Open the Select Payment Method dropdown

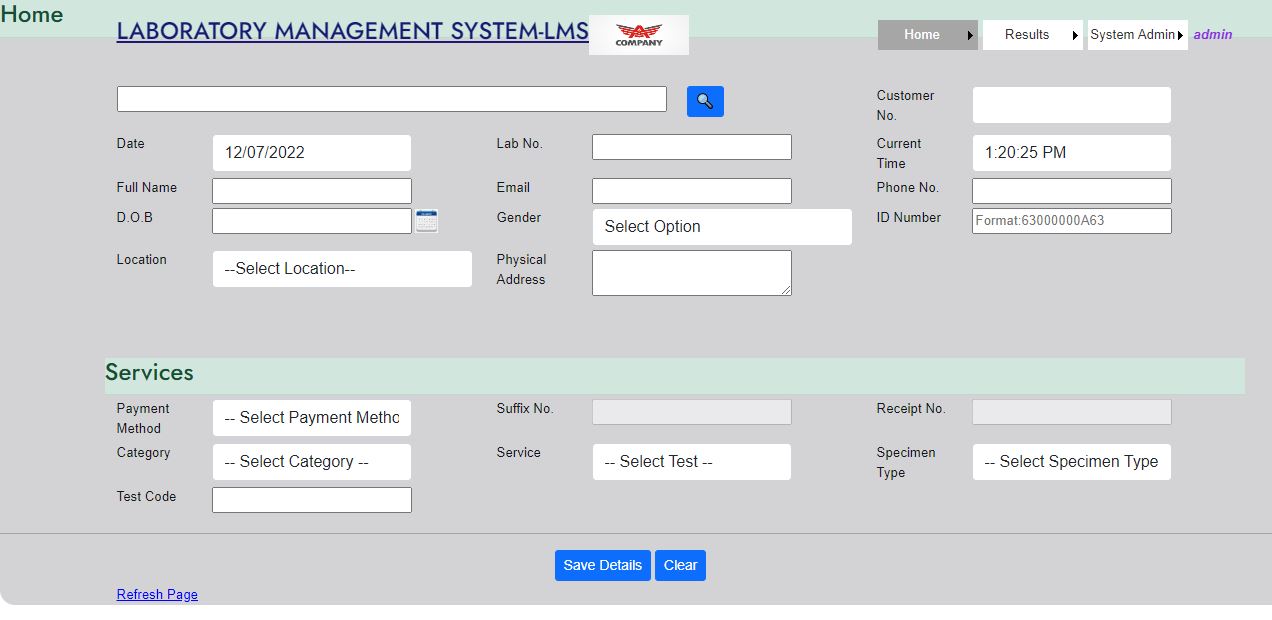[x=312, y=418]
